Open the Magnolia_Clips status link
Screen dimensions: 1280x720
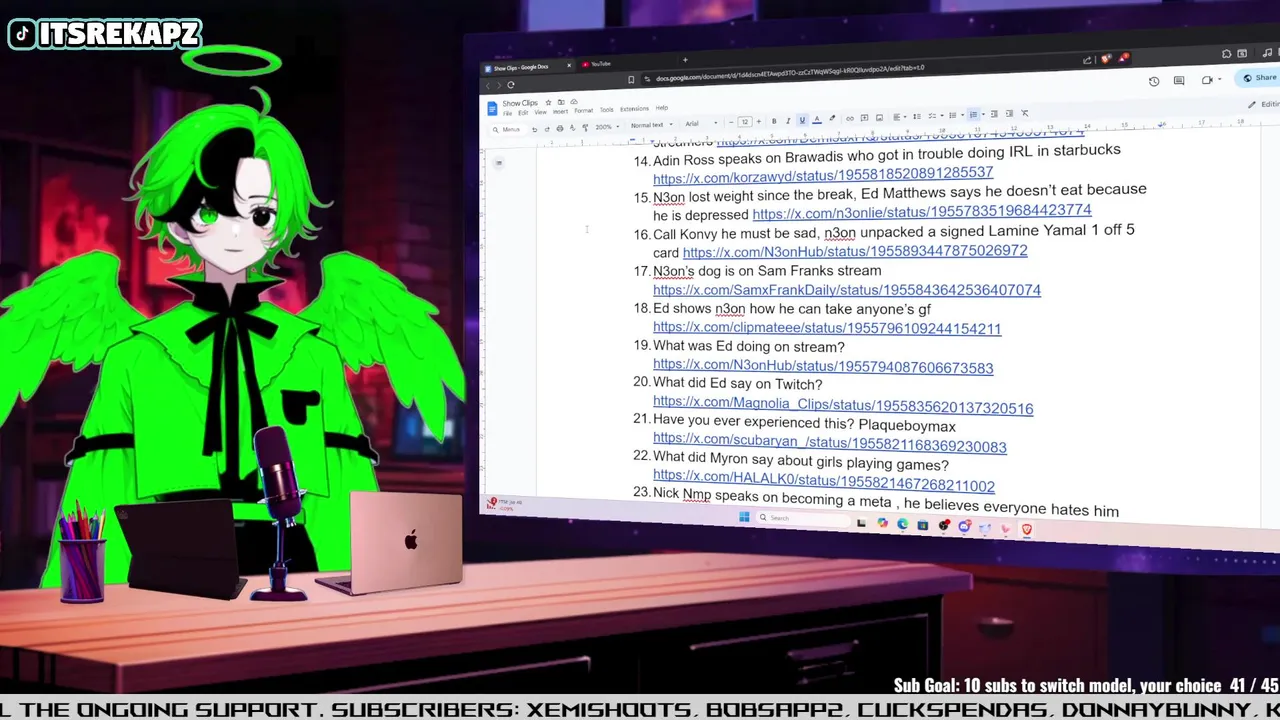coord(843,405)
